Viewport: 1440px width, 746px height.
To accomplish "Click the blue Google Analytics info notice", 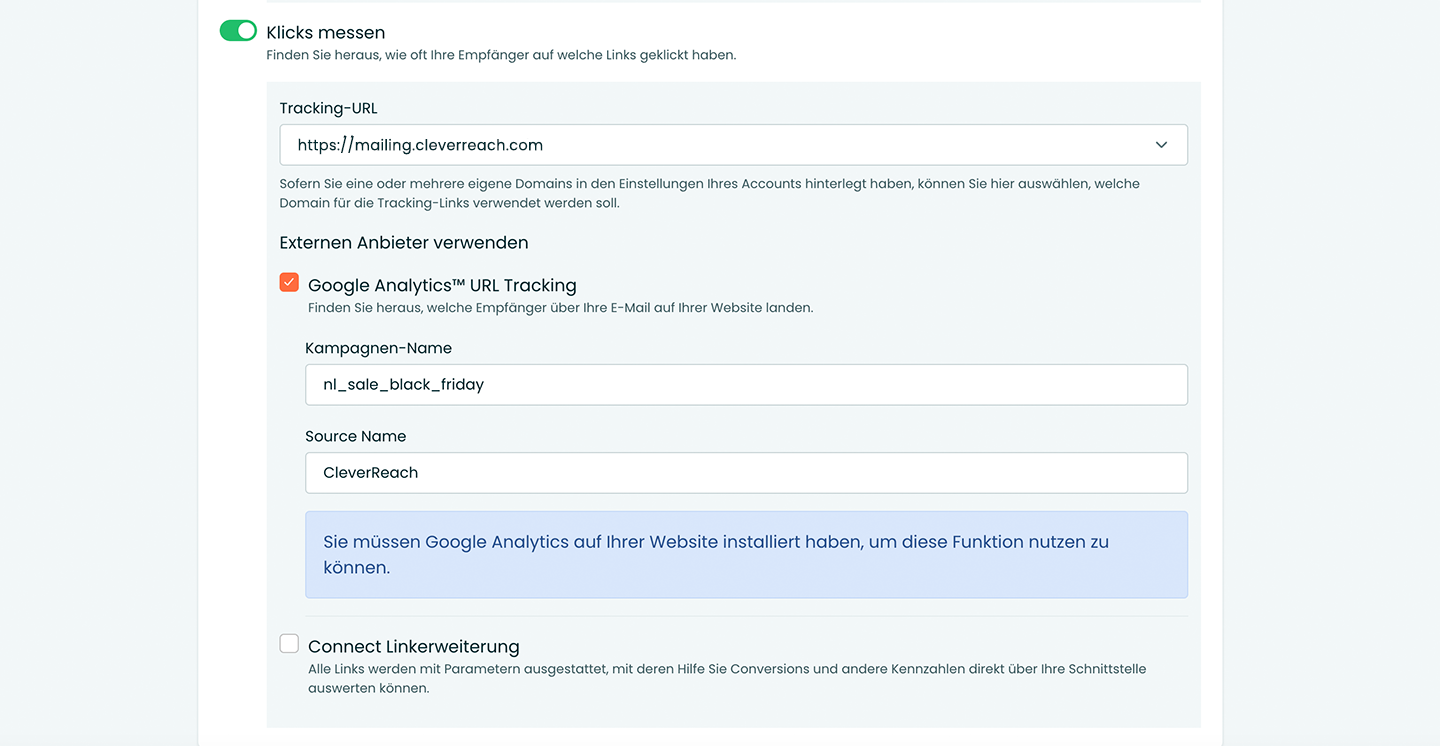I will (745, 555).
